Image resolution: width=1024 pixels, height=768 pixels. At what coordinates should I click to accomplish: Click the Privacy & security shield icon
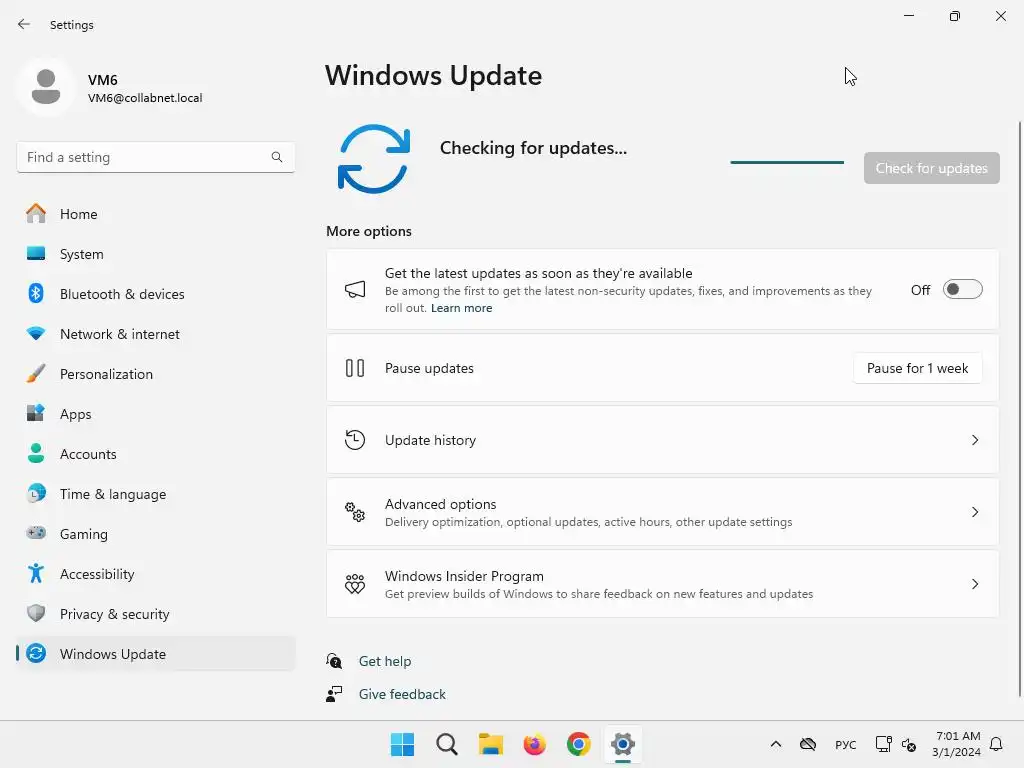pos(36,613)
